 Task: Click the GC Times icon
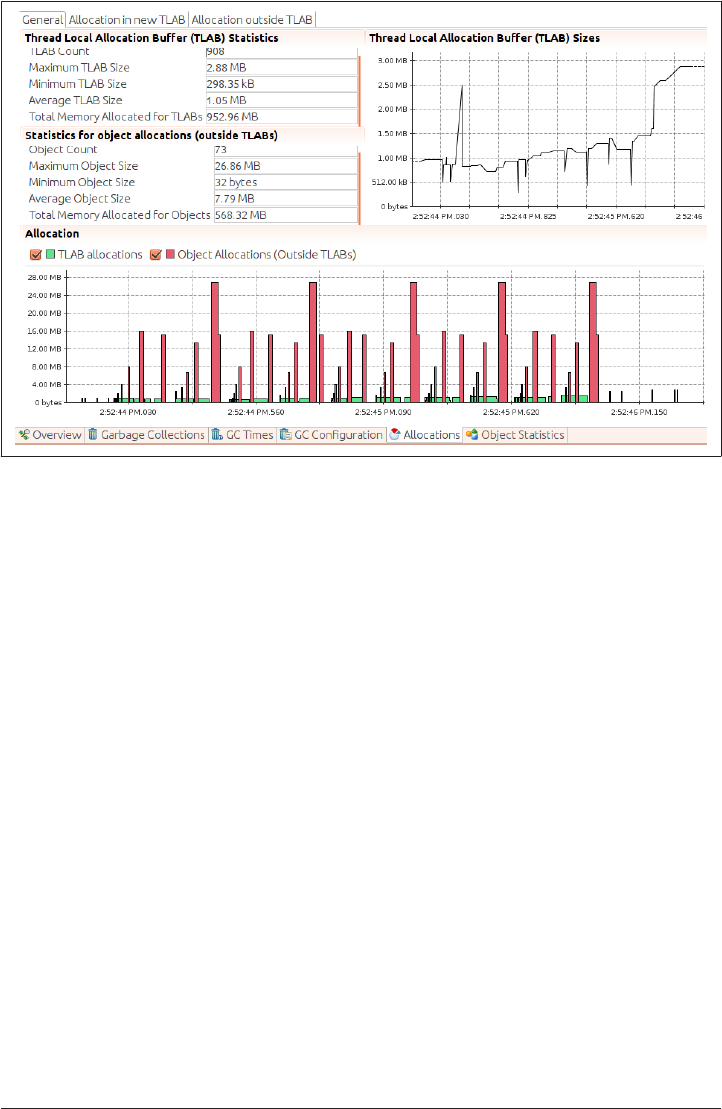pos(217,434)
